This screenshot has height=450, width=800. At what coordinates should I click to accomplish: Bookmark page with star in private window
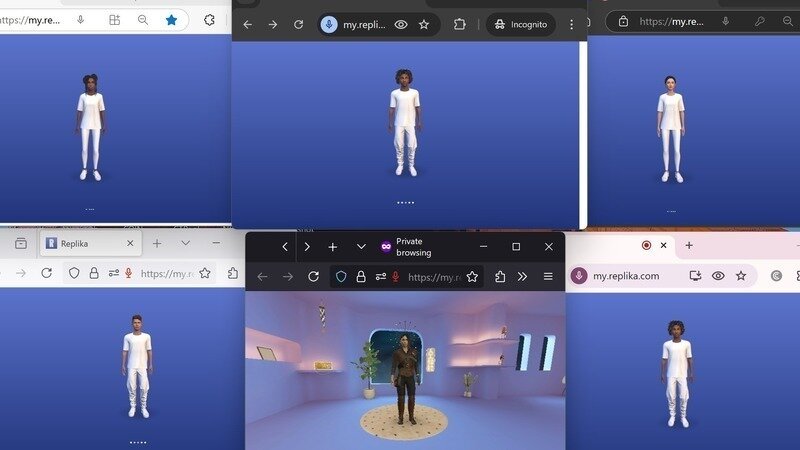pyautogui.click(x=472, y=277)
